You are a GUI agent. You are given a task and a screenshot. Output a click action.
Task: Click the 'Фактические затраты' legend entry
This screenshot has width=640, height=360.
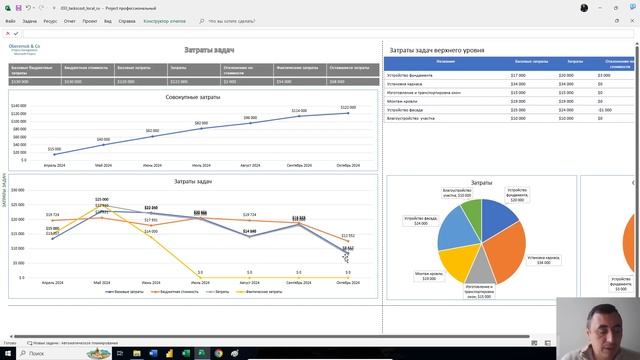click(259, 292)
